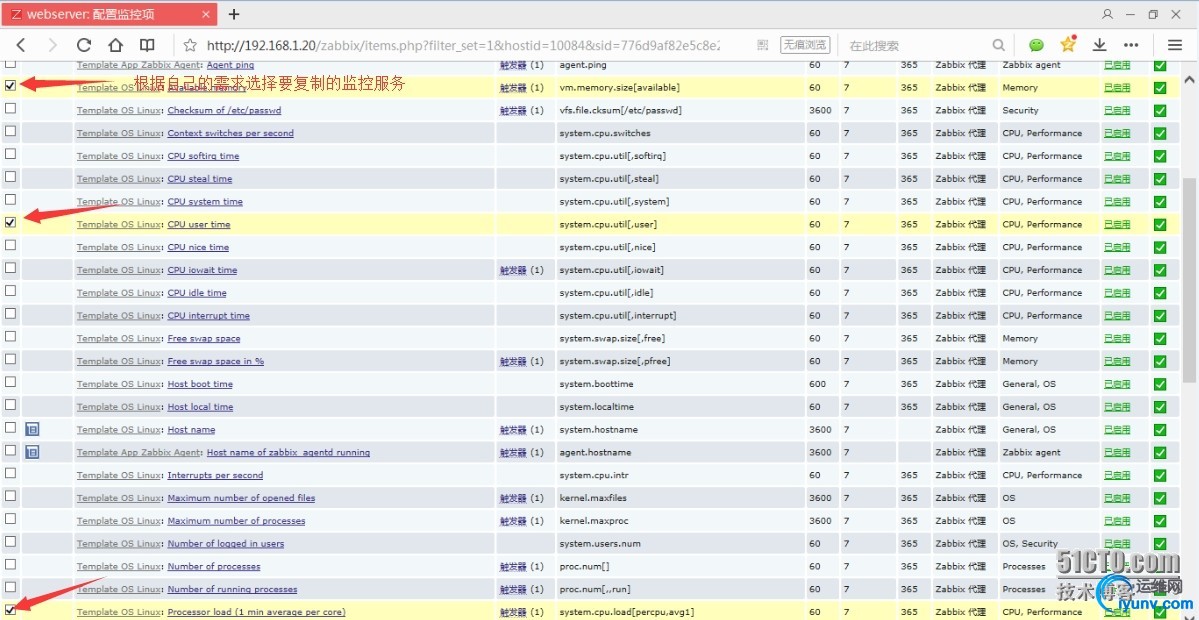The image size is (1199, 620).
Task: Uncheck the CPU user time checkbox
Action: [10, 222]
